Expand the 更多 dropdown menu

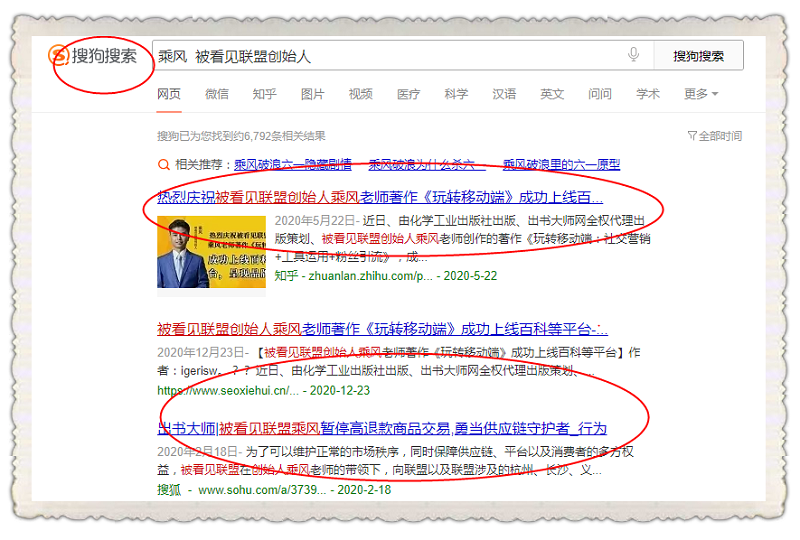(701, 94)
